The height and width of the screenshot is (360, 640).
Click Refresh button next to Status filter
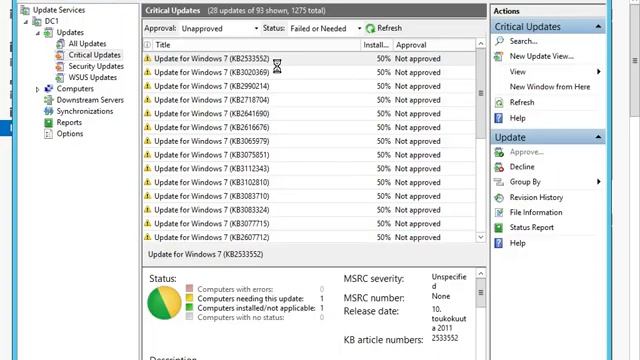click(384, 28)
